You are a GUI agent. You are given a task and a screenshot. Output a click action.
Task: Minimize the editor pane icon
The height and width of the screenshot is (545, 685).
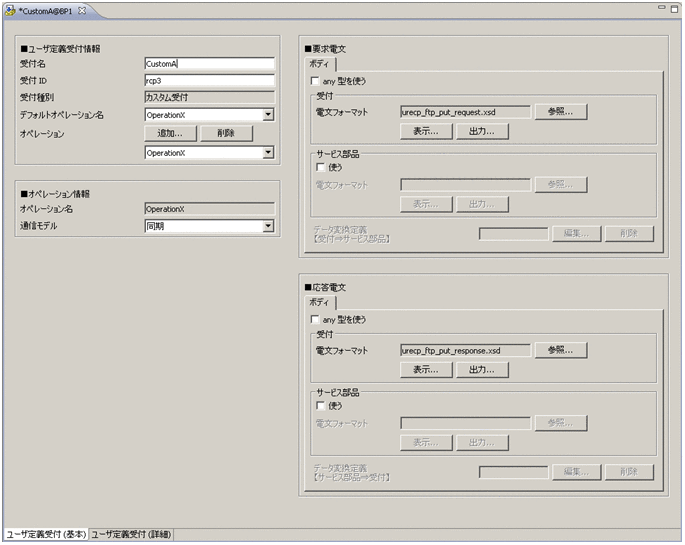pyautogui.click(x=661, y=8)
